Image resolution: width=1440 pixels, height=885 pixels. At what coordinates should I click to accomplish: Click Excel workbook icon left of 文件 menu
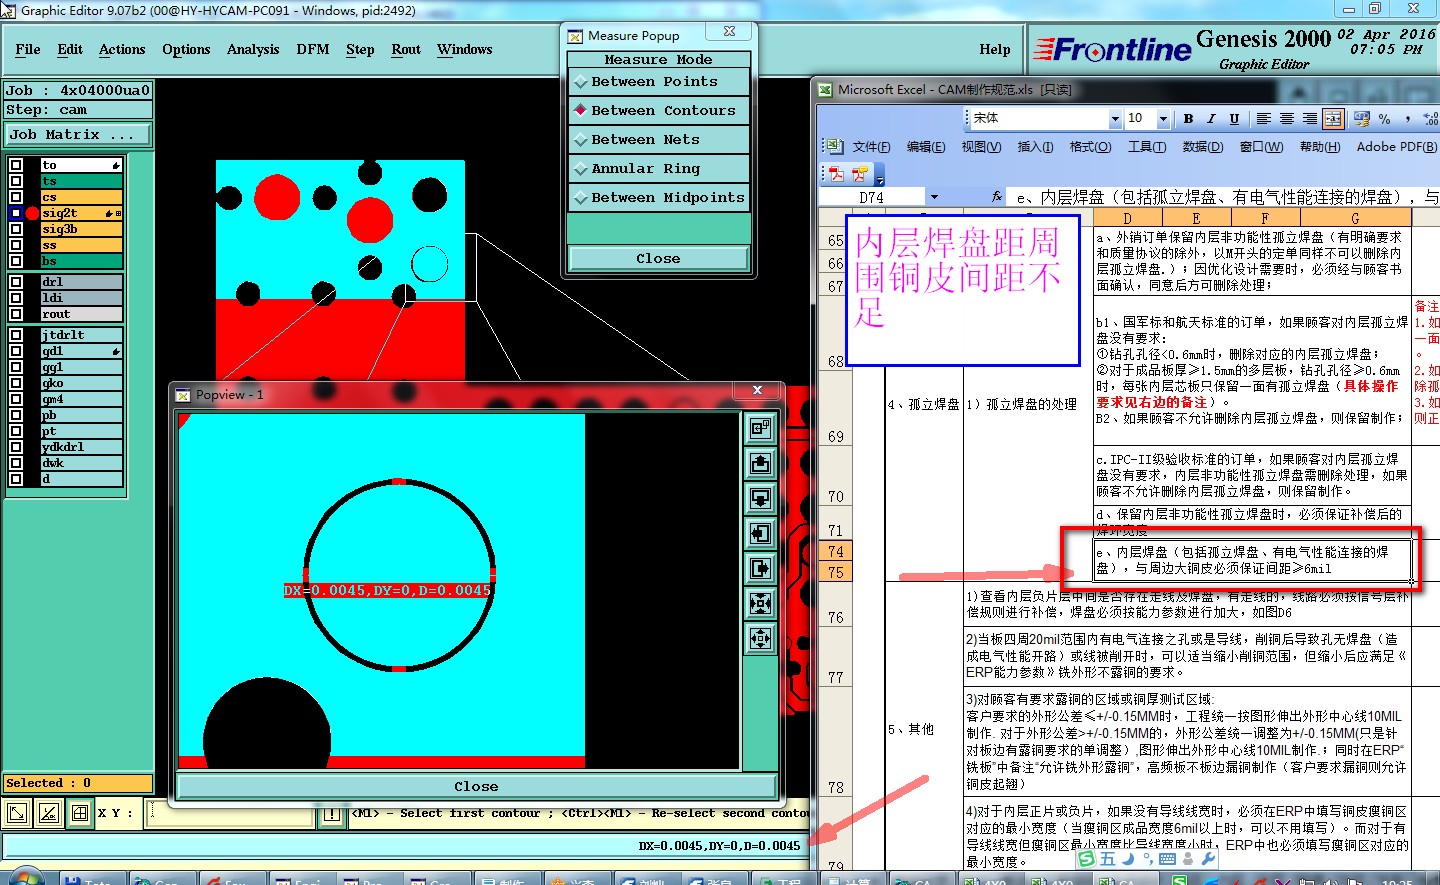(836, 146)
